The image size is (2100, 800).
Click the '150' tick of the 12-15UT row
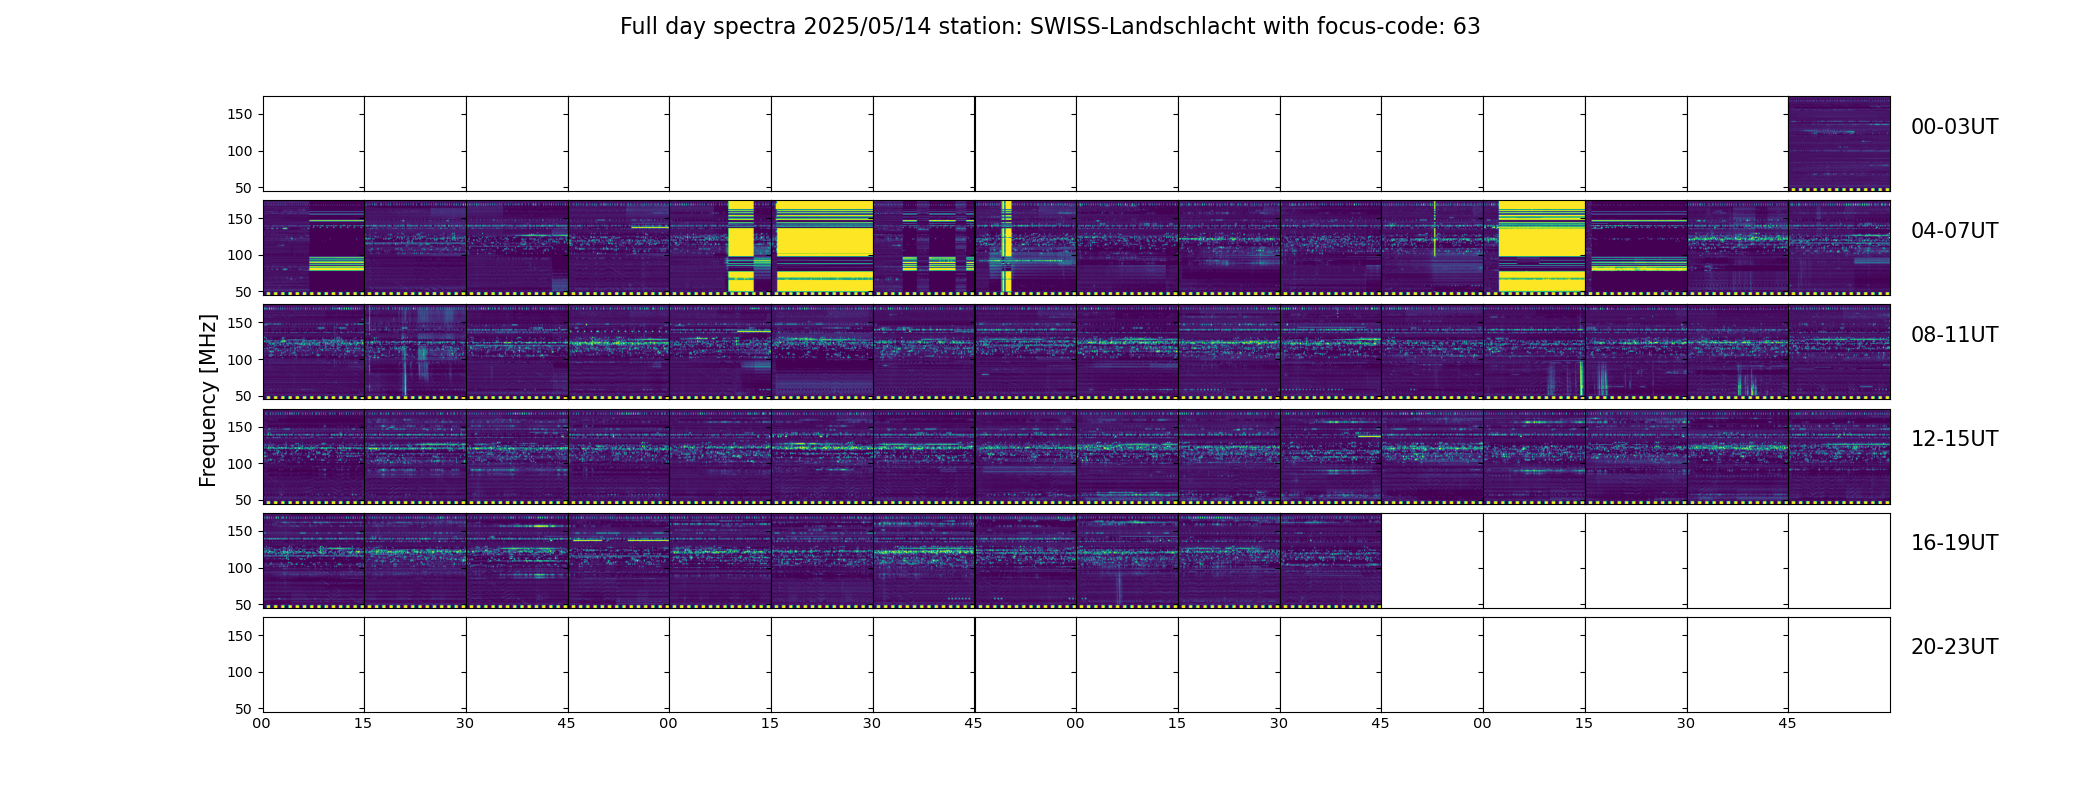pos(240,427)
